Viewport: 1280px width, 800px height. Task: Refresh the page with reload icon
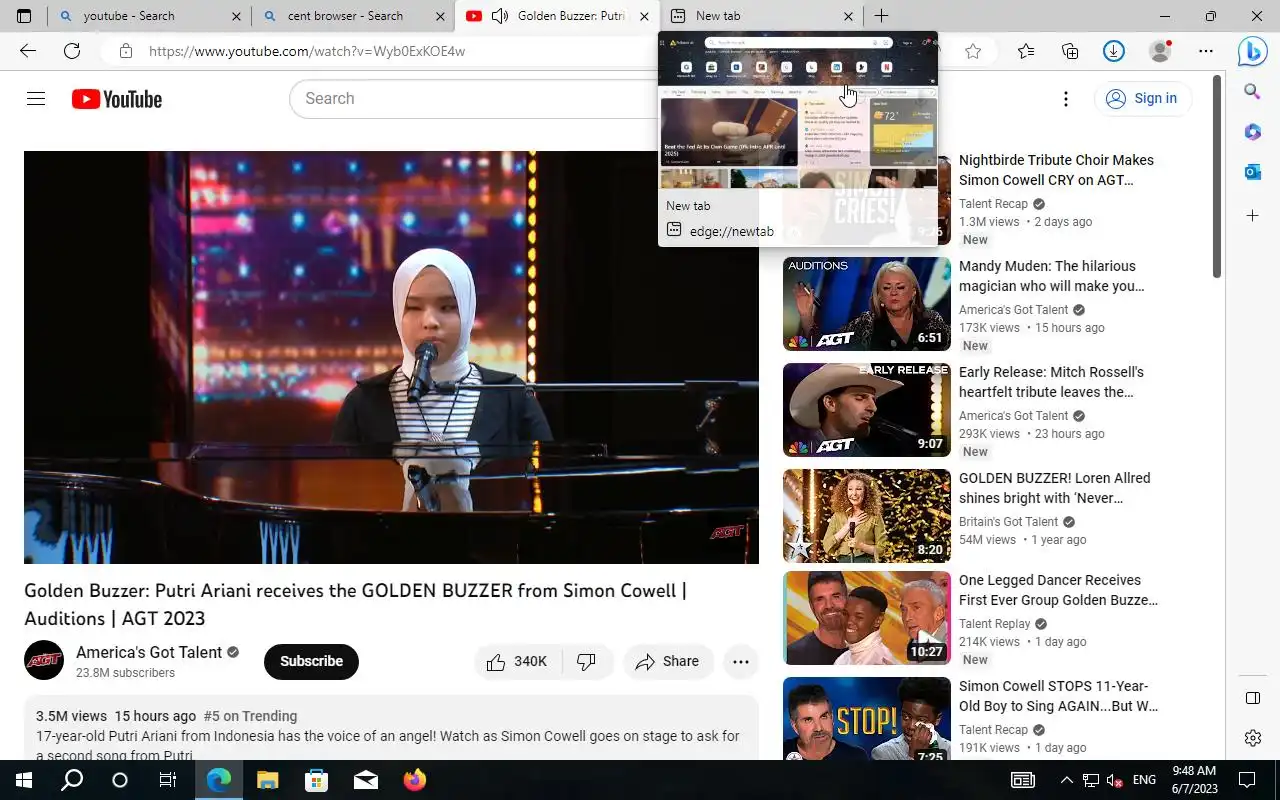coord(72,51)
